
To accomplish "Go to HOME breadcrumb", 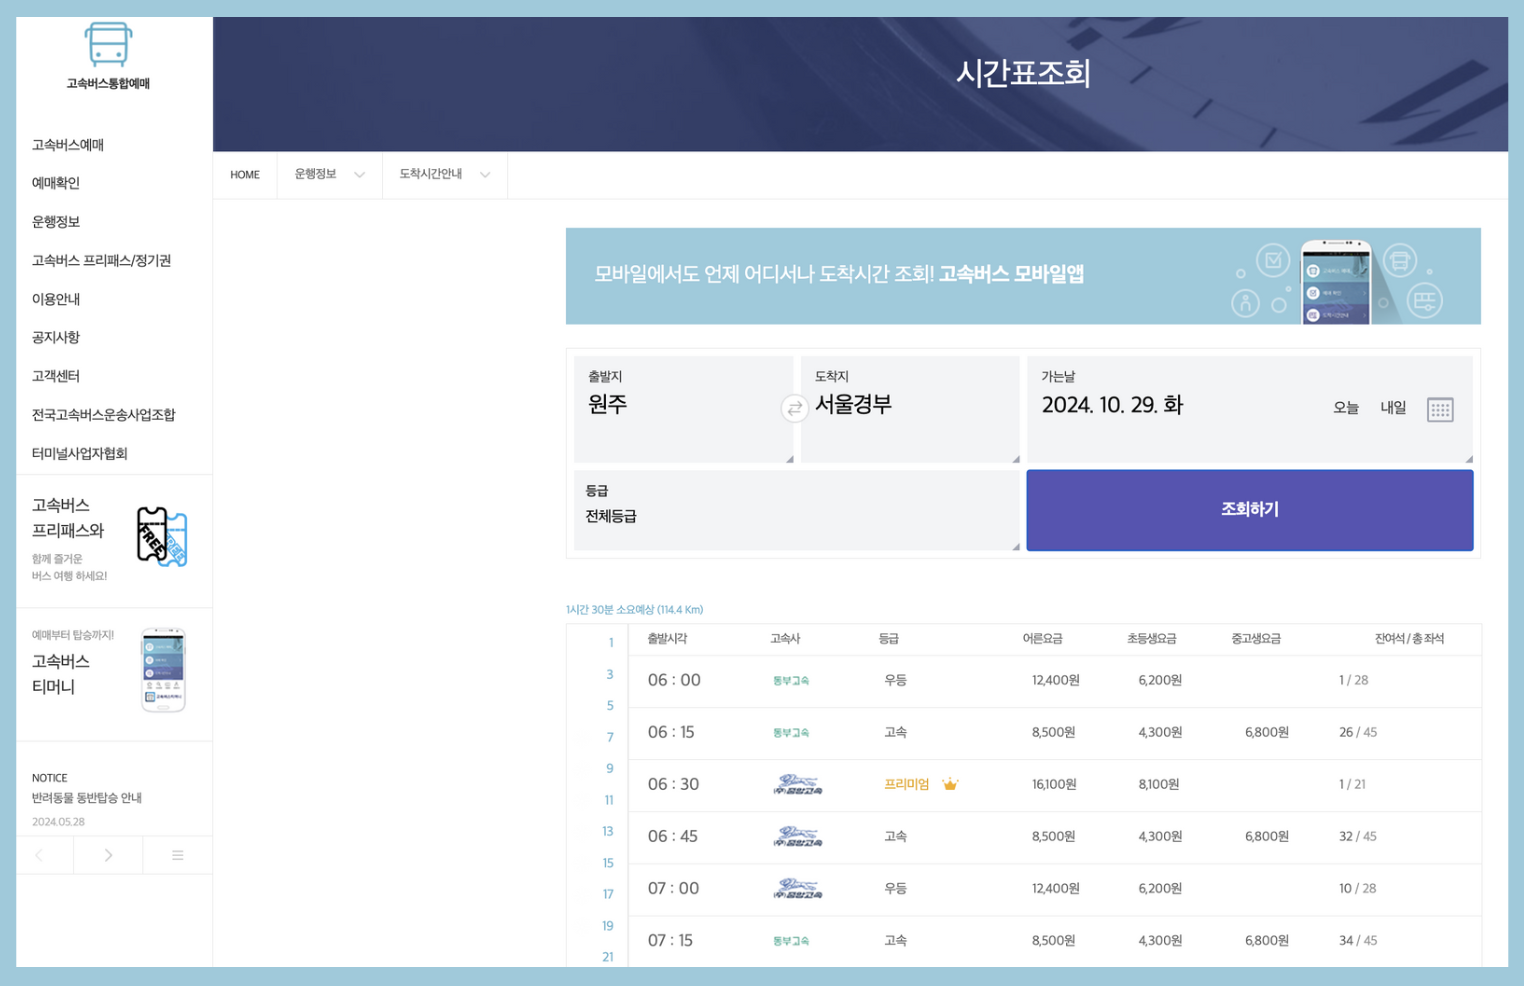I will [x=245, y=175].
